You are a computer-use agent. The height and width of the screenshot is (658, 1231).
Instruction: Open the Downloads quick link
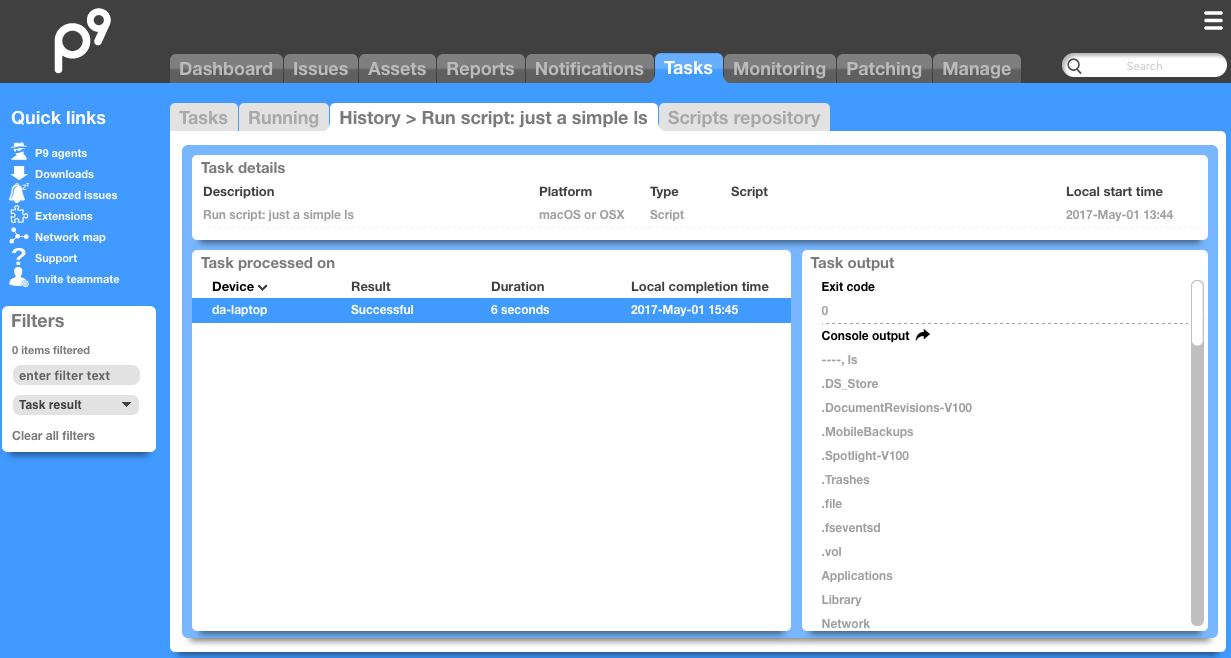coord(64,174)
